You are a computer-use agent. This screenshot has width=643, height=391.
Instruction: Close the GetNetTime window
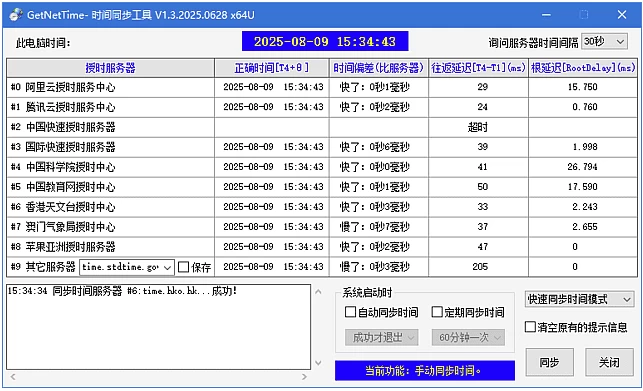click(x=622, y=15)
